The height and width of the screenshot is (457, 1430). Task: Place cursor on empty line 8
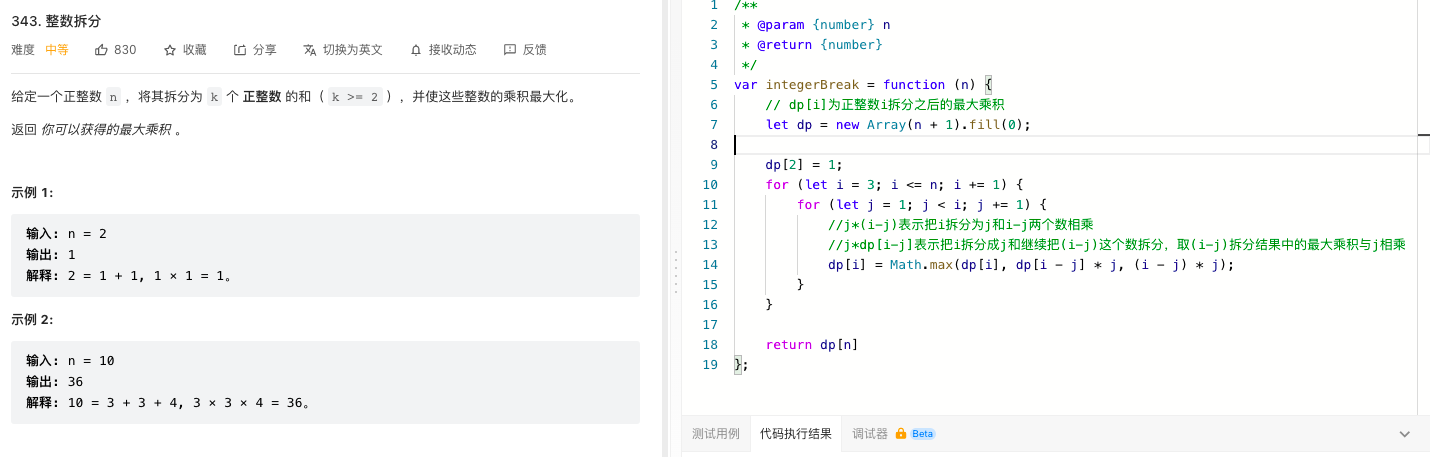point(1080,145)
